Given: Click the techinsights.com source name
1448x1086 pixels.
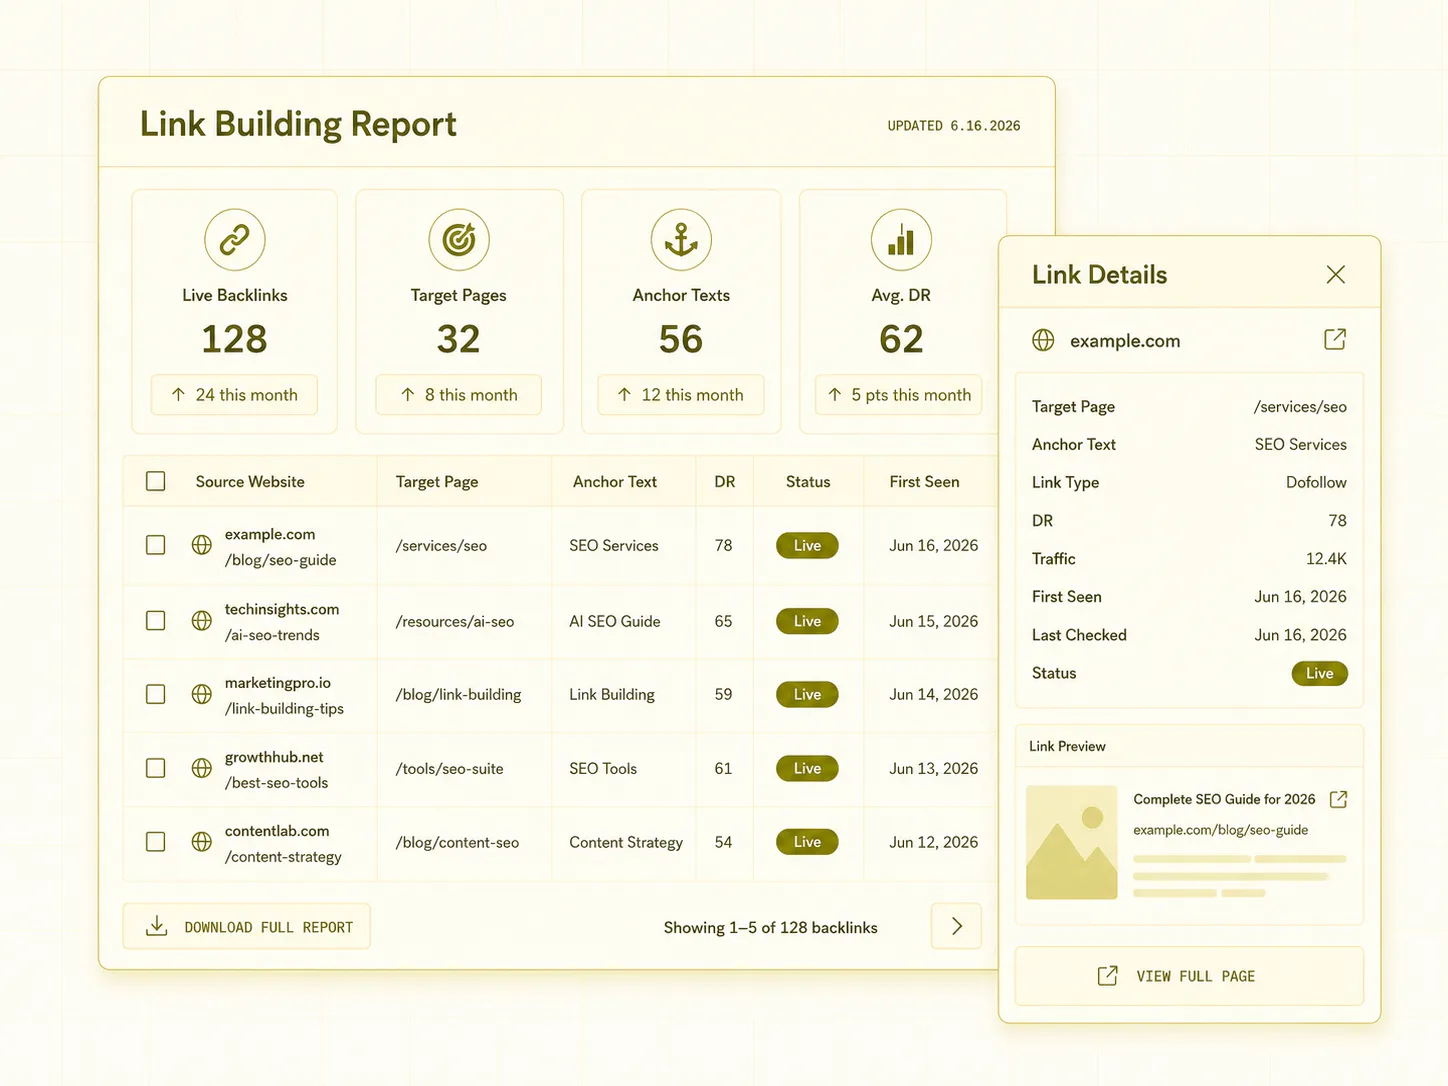Looking at the screenshot, I should [x=282, y=609].
